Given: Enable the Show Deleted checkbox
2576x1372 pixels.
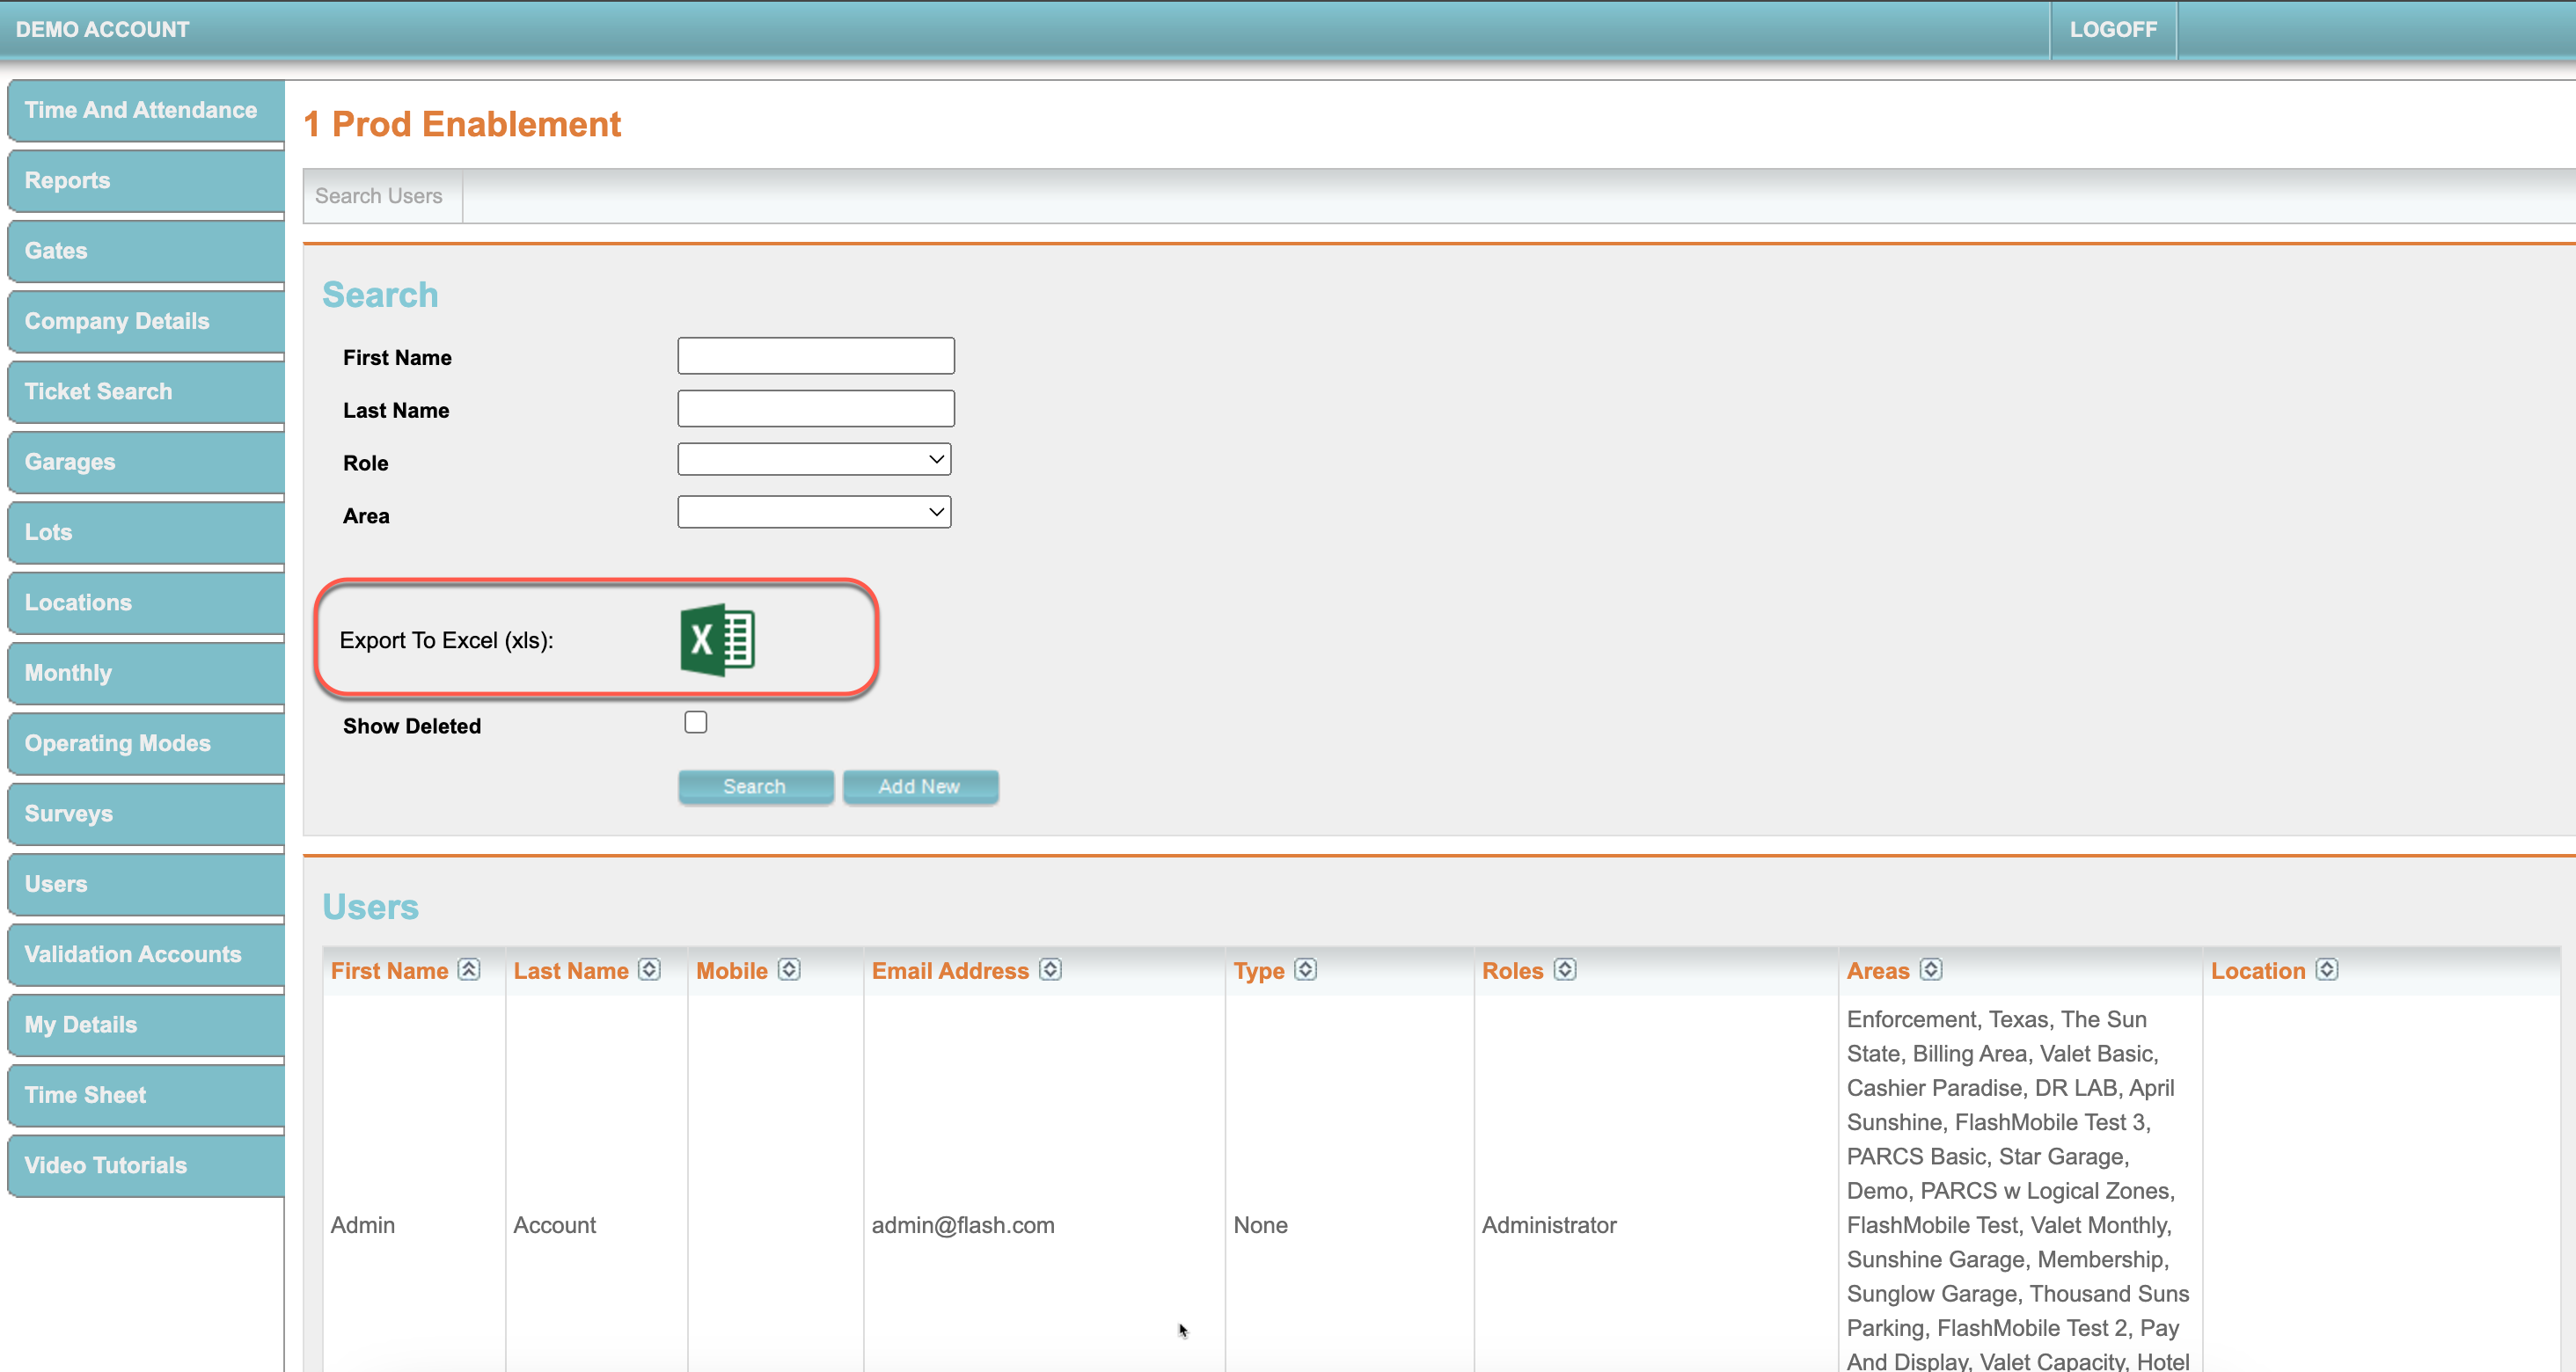Looking at the screenshot, I should (x=695, y=722).
